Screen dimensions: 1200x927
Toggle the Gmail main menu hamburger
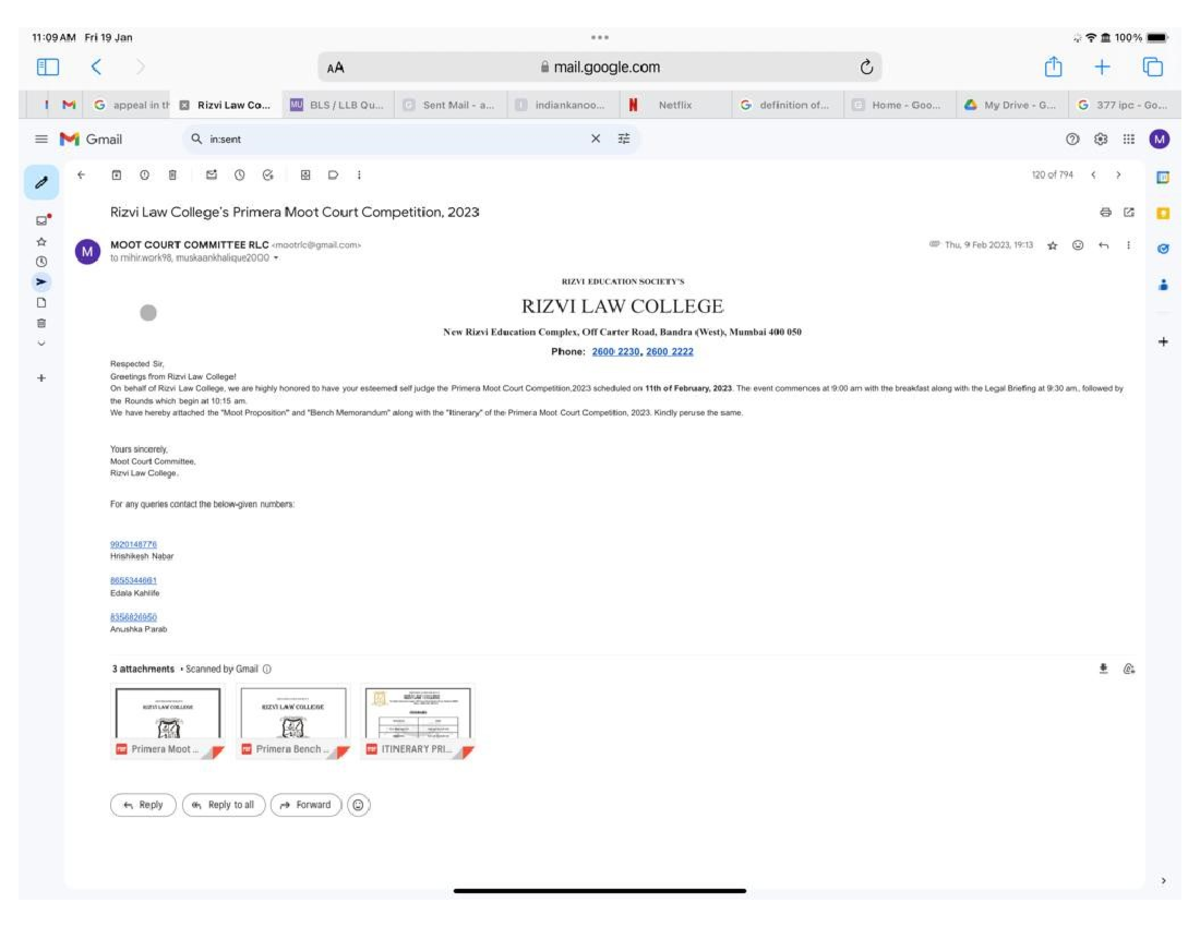pyautogui.click(x=41, y=139)
